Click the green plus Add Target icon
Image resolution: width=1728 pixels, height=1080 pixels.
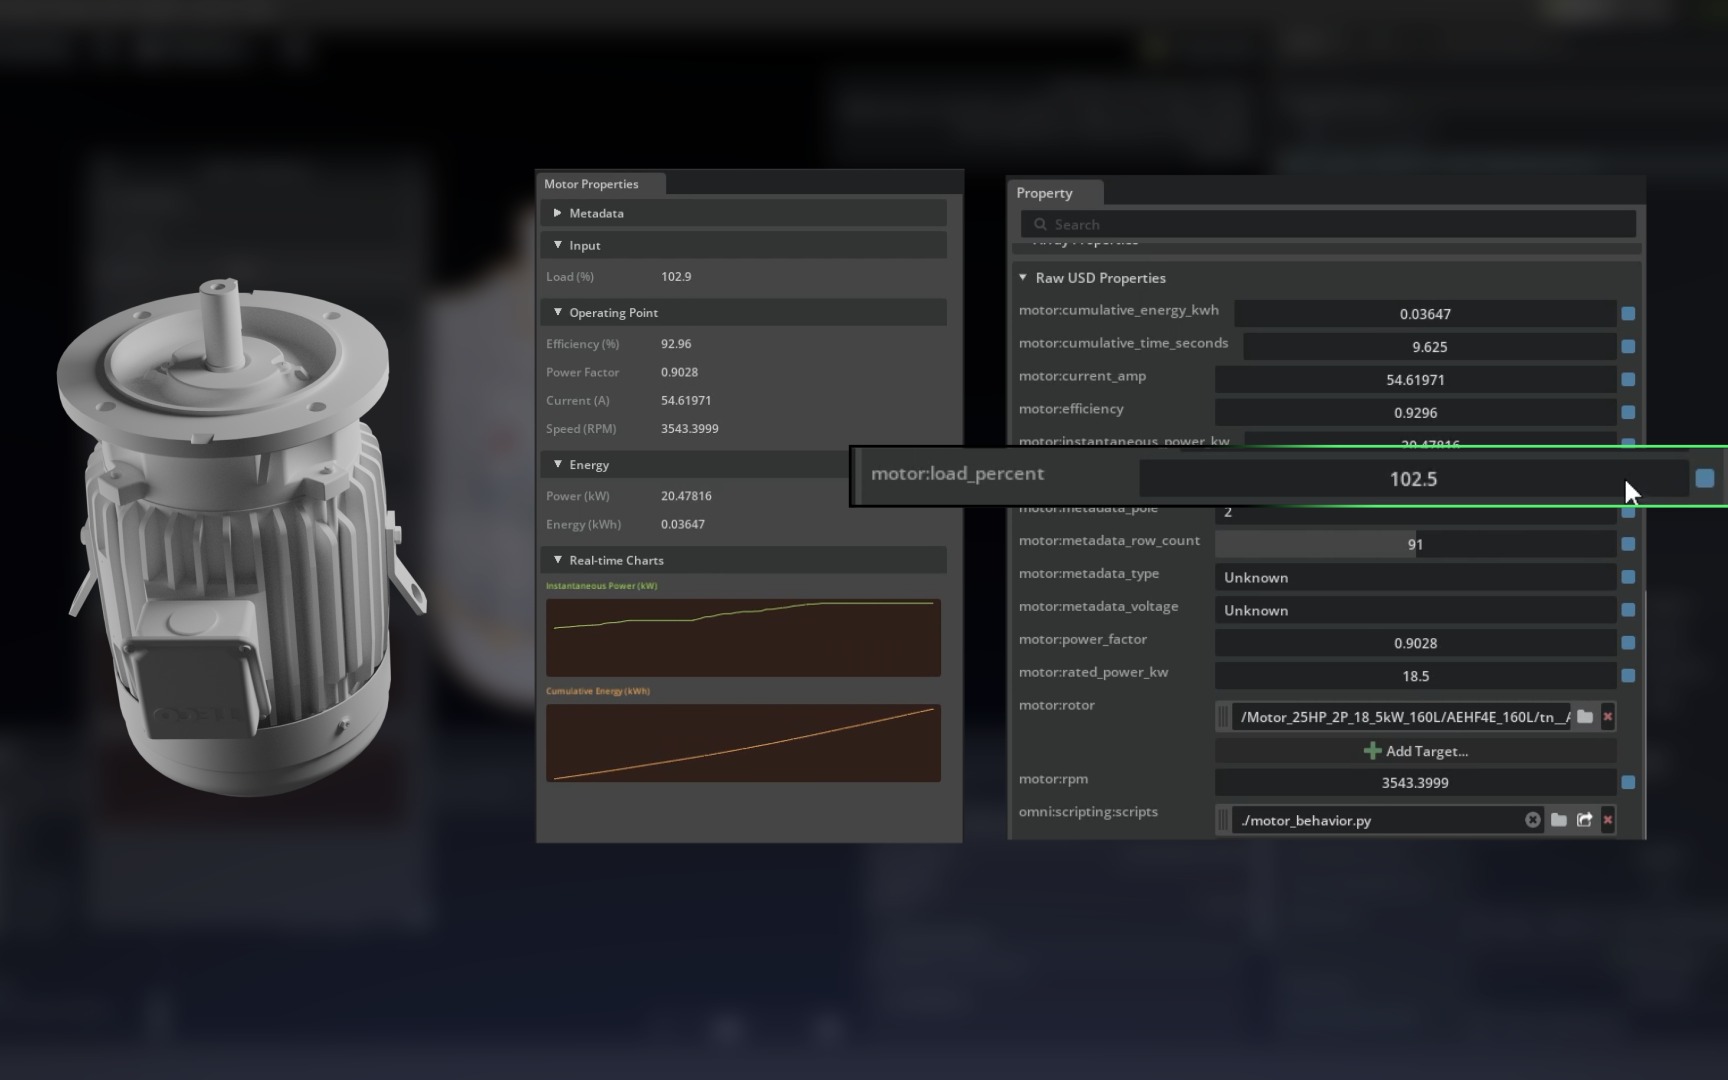coord(1372,751)
